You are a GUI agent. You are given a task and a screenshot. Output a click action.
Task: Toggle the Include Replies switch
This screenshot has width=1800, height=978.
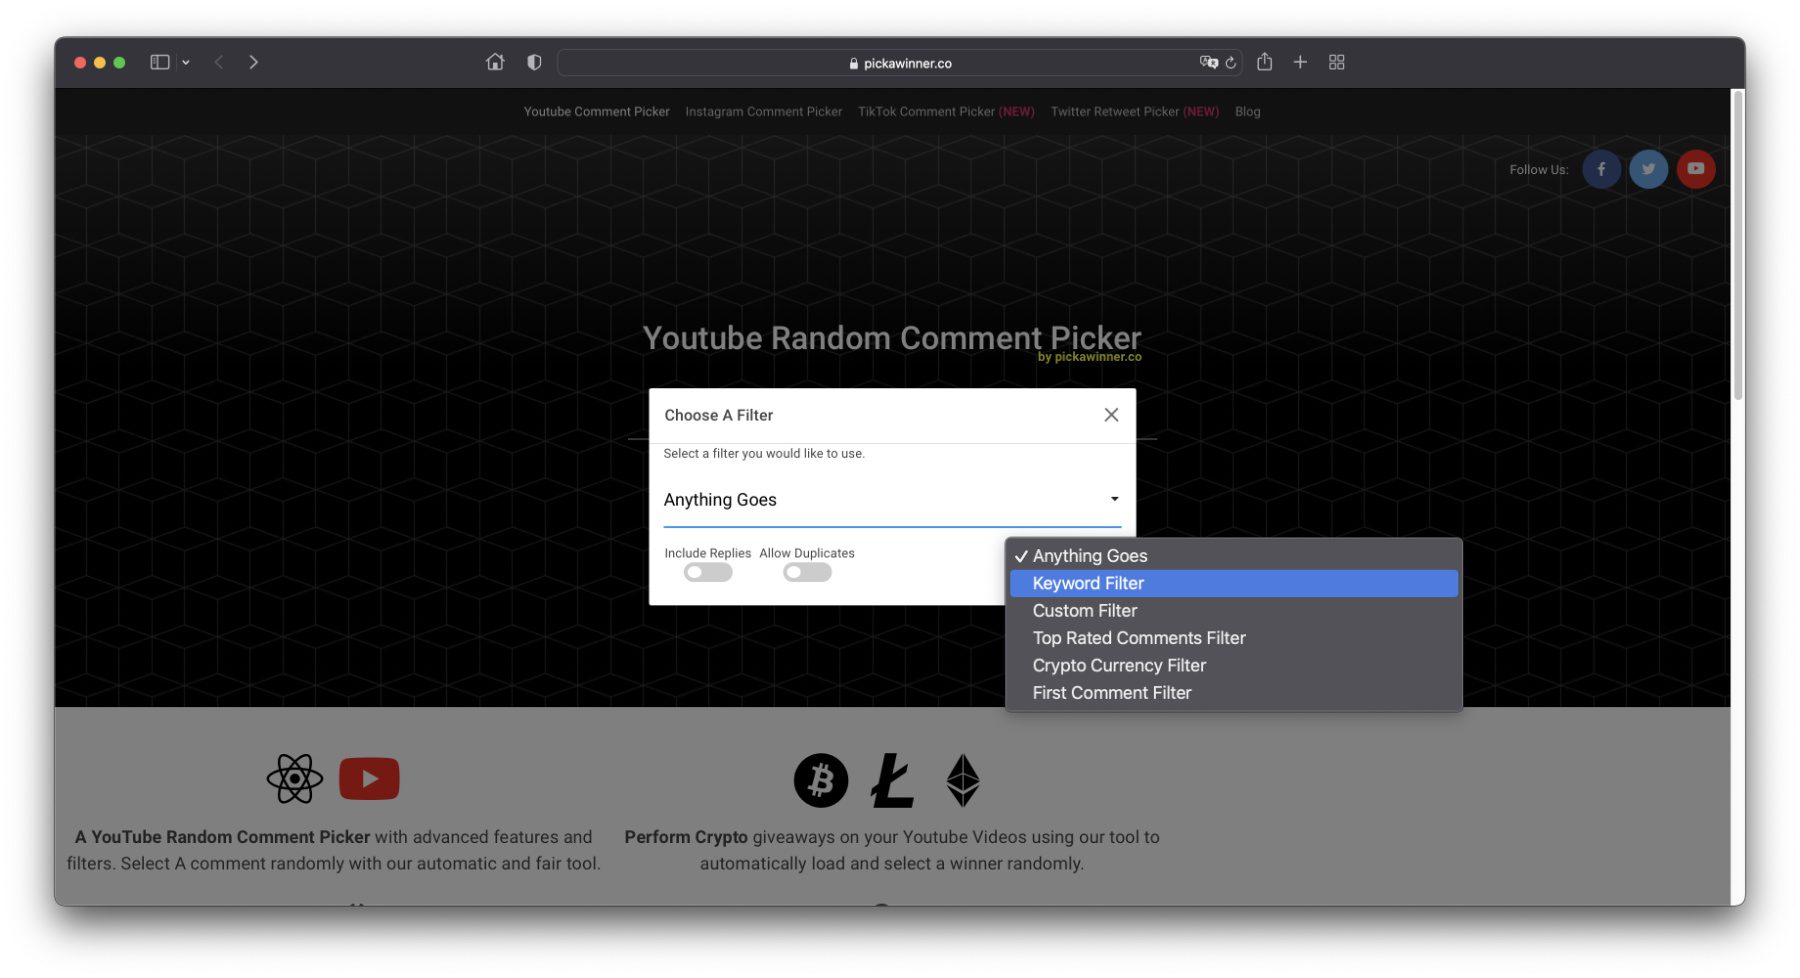[708, 573]
